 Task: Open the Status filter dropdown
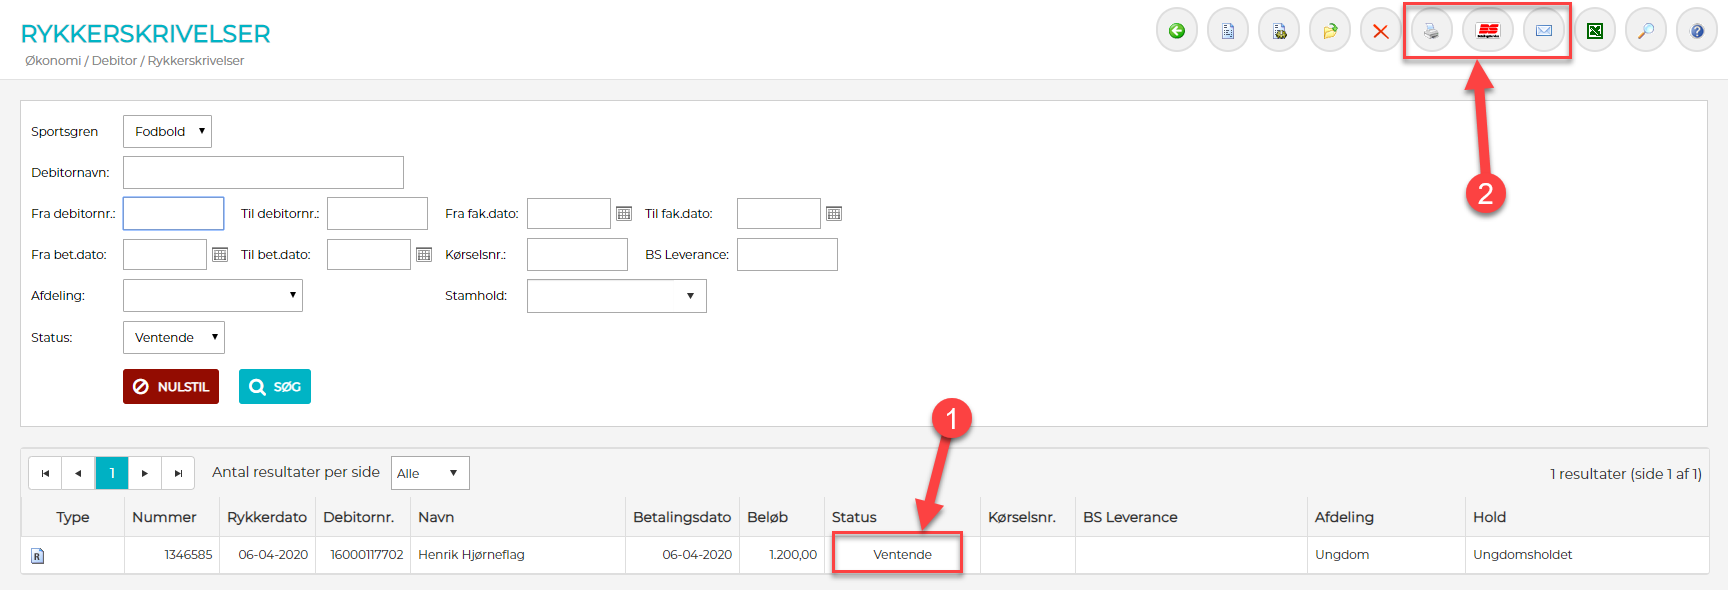coord(173,338)
